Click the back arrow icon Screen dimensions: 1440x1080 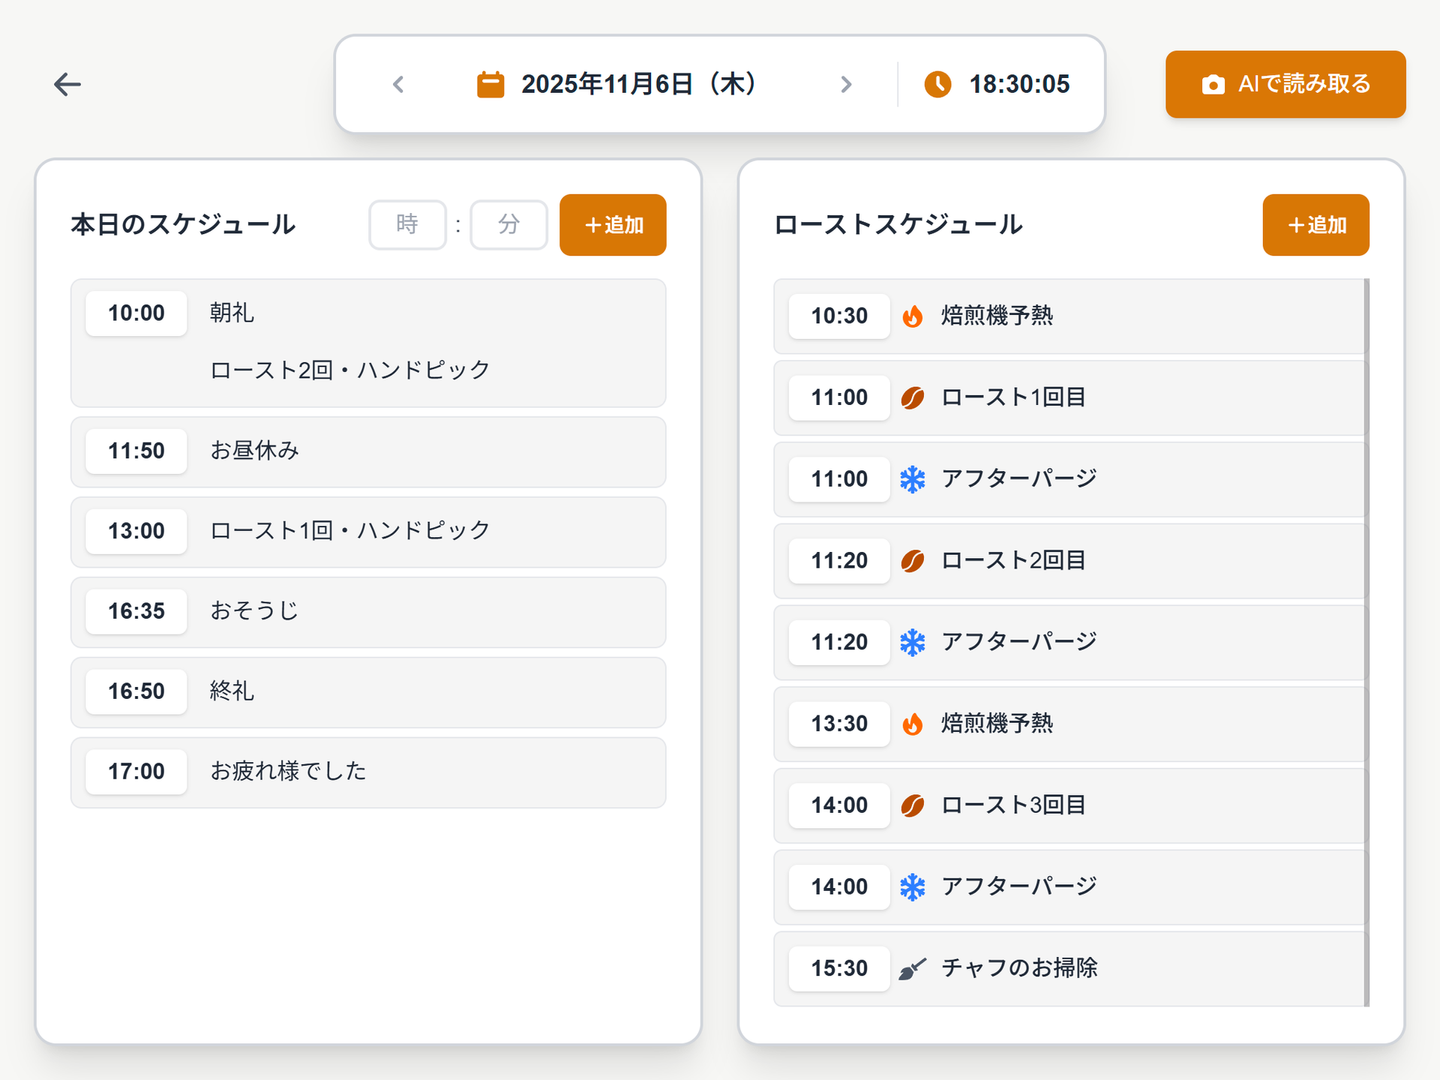pos(67,85)
